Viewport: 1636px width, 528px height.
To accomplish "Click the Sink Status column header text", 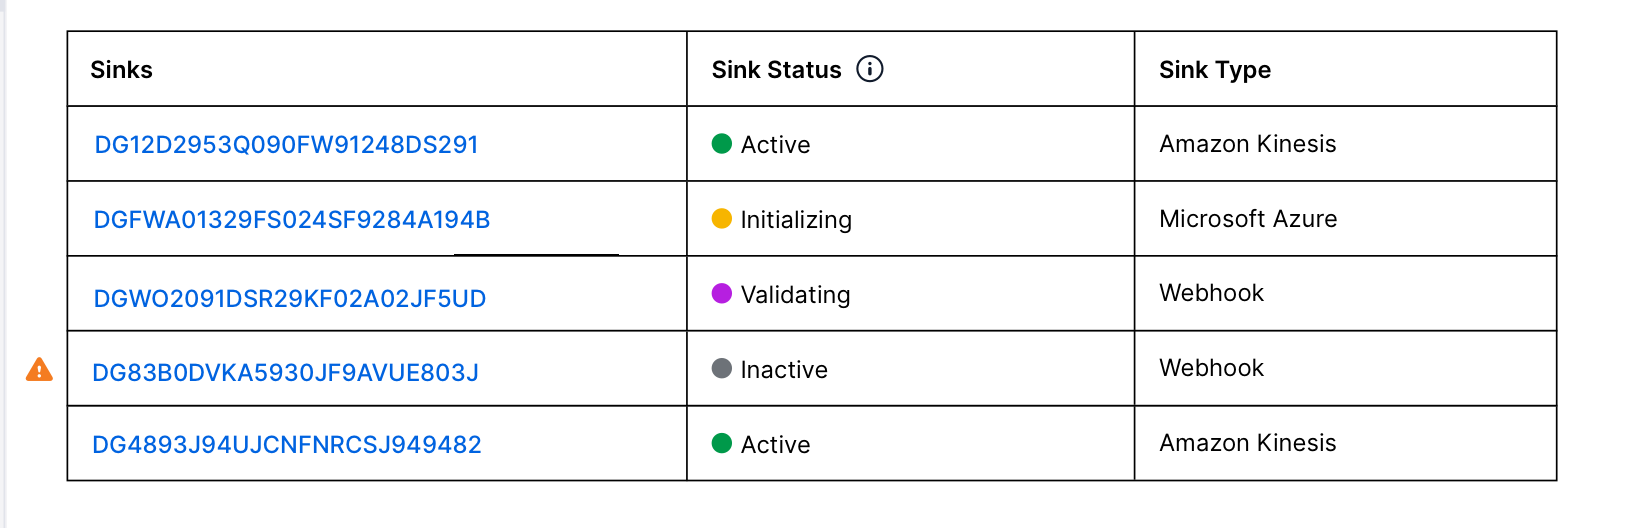I will [776, 70].
